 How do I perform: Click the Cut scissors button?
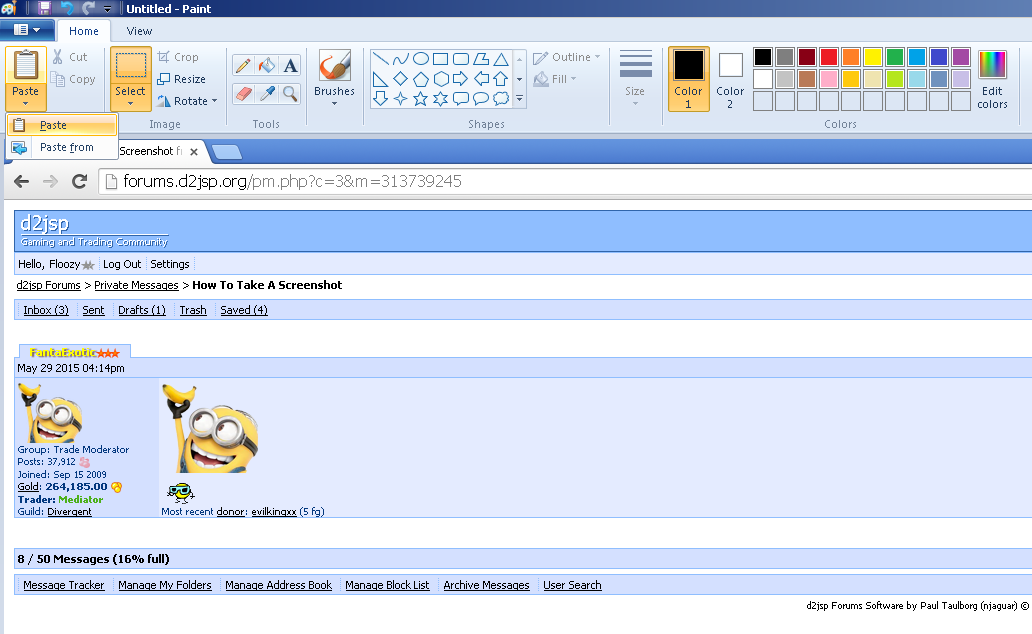[70, 57]
